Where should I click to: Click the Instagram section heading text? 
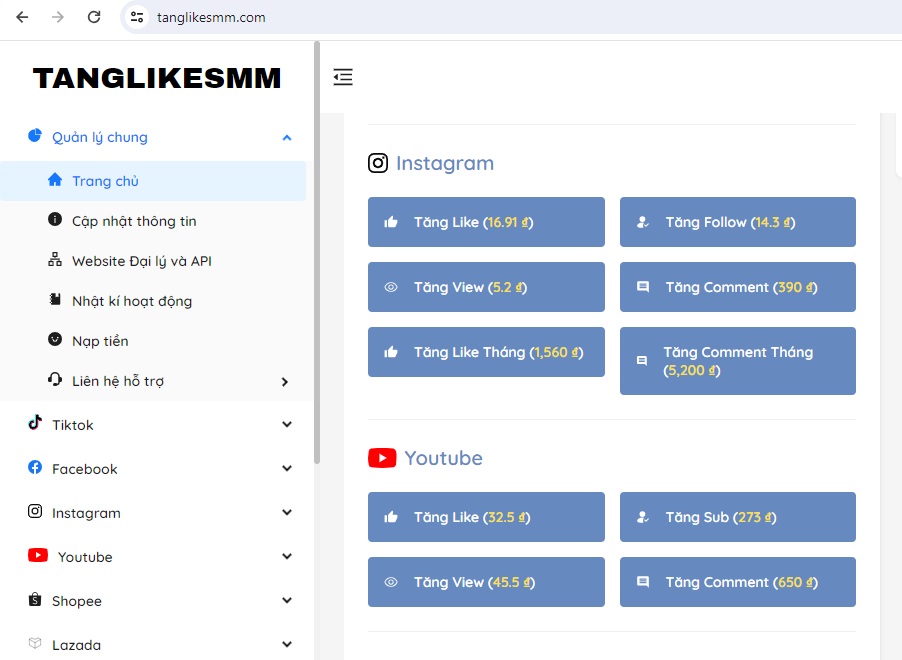click(x=445, y=163)
